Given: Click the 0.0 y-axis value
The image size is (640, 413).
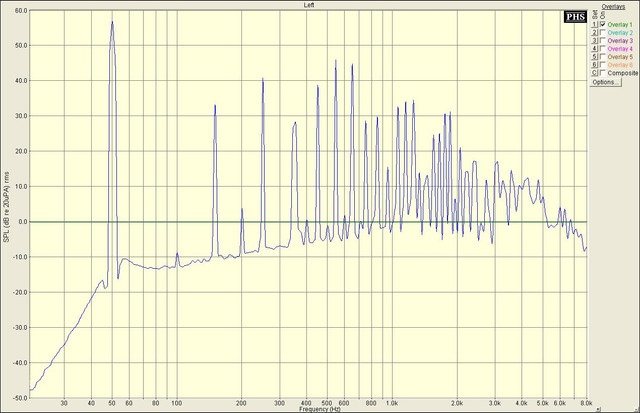Looking at the screenshot, I should (x=23, y=222).
